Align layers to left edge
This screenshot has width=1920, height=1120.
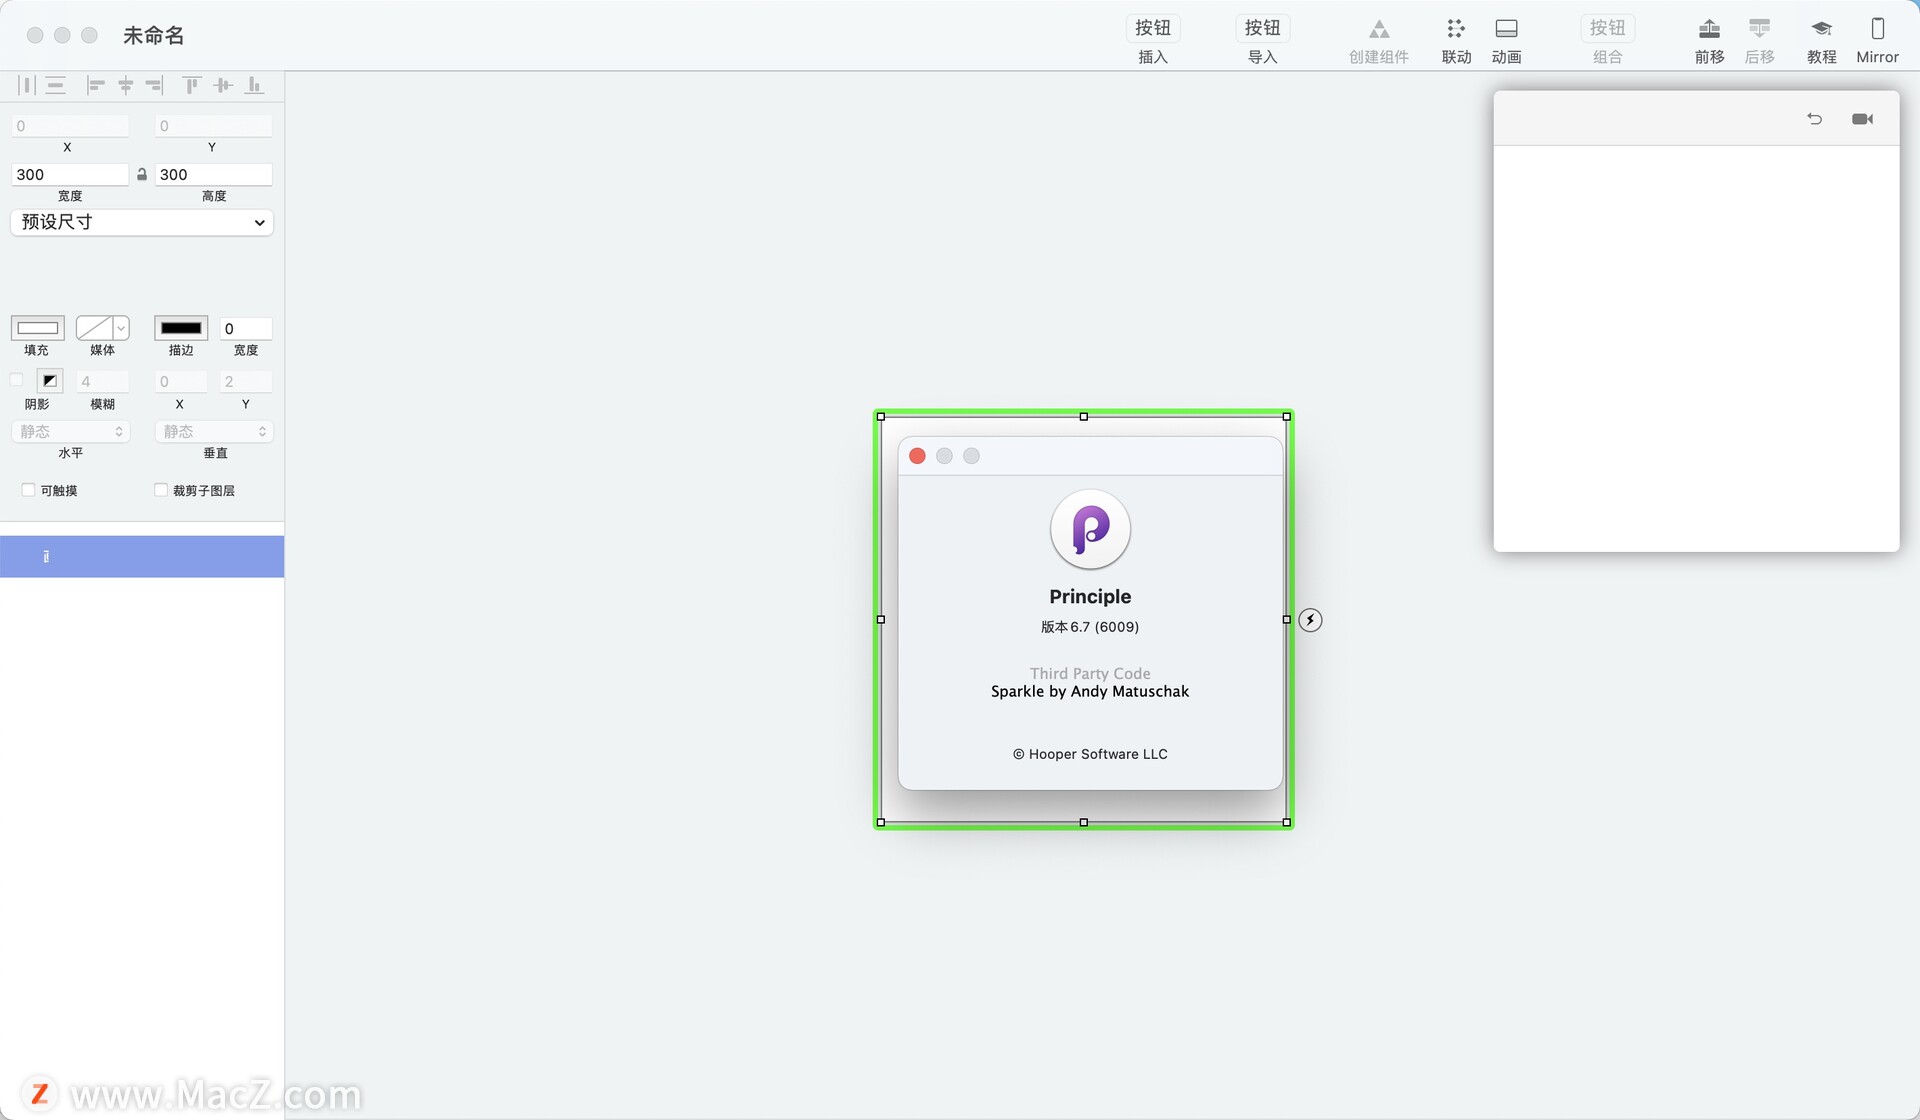(96, 86)
